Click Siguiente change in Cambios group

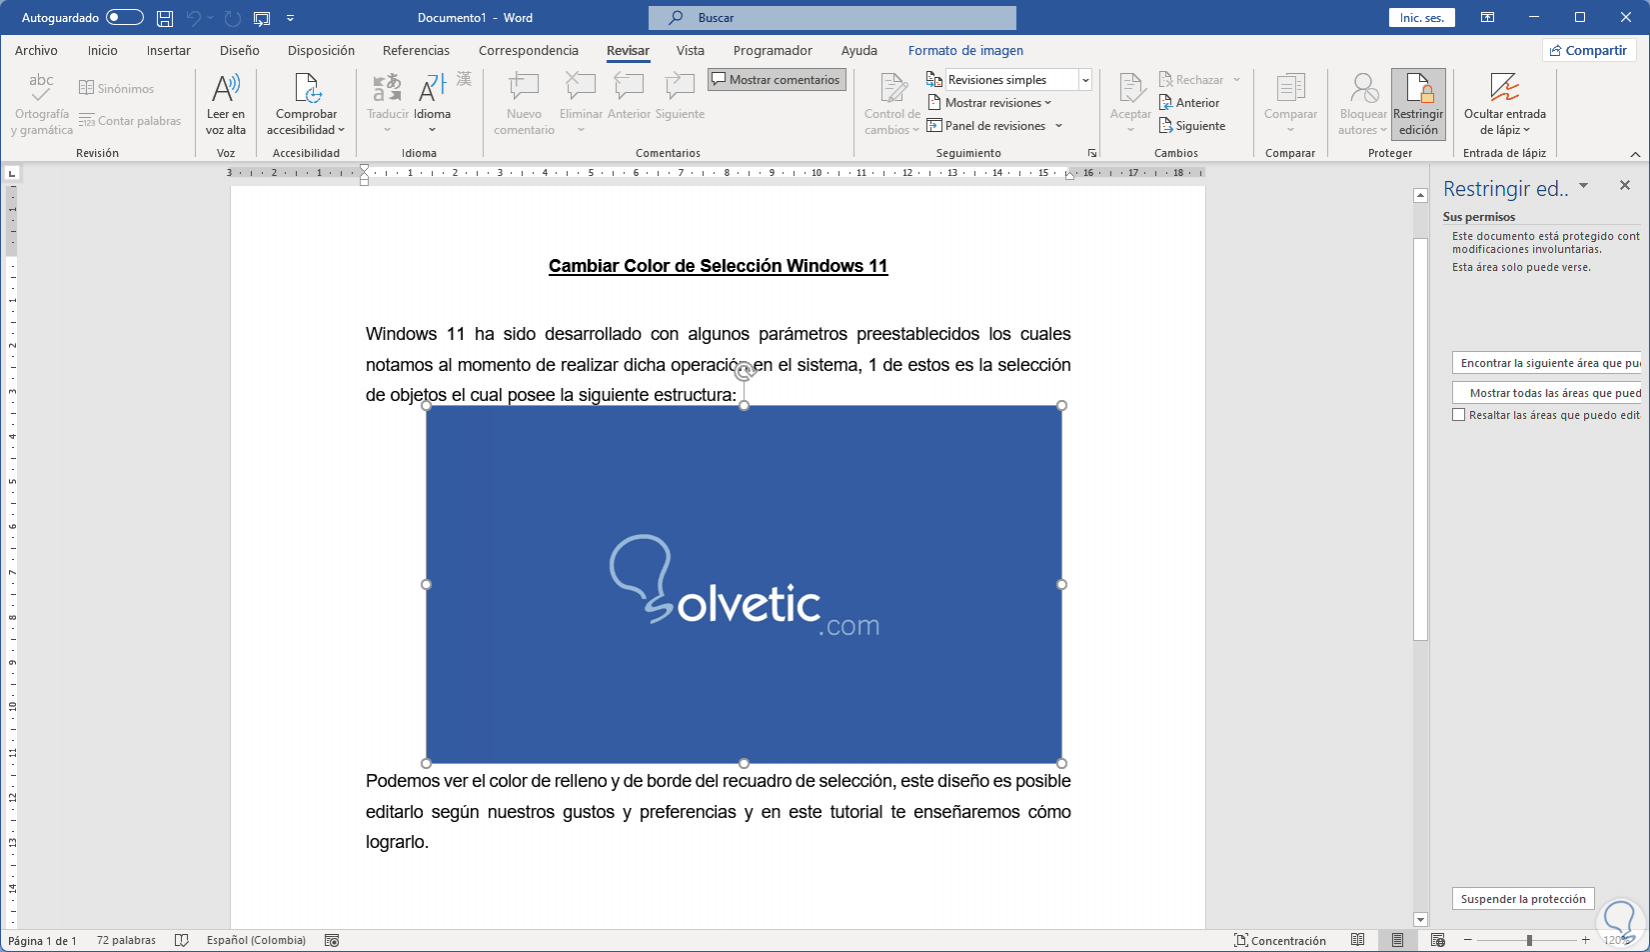pos(1192,126)
